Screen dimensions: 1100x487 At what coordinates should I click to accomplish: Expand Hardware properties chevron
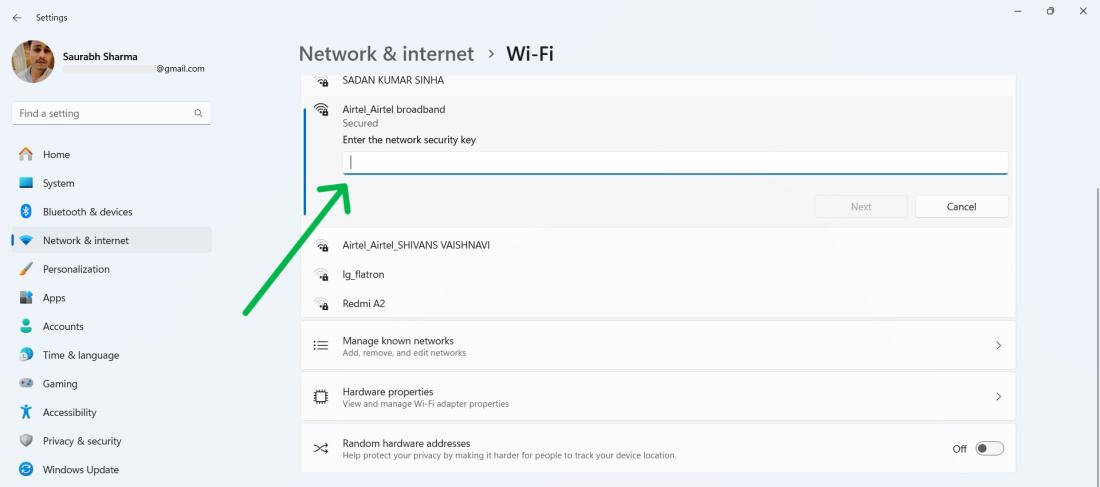click(x=998, y=397)
